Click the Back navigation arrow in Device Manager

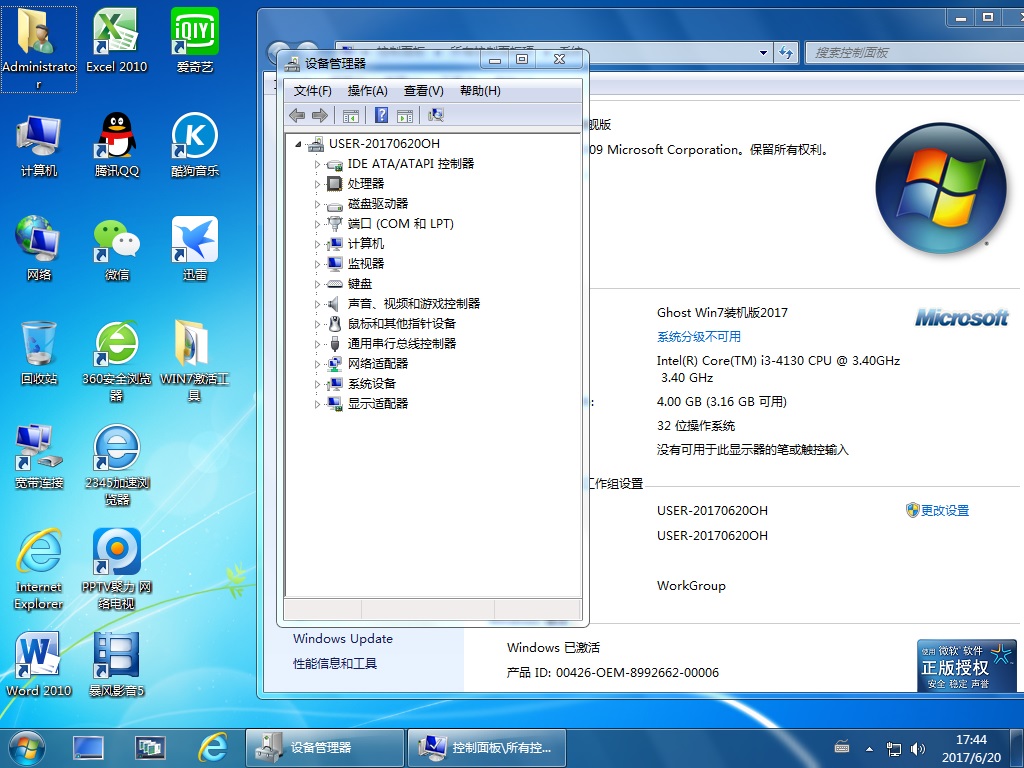tap(296, 115)
